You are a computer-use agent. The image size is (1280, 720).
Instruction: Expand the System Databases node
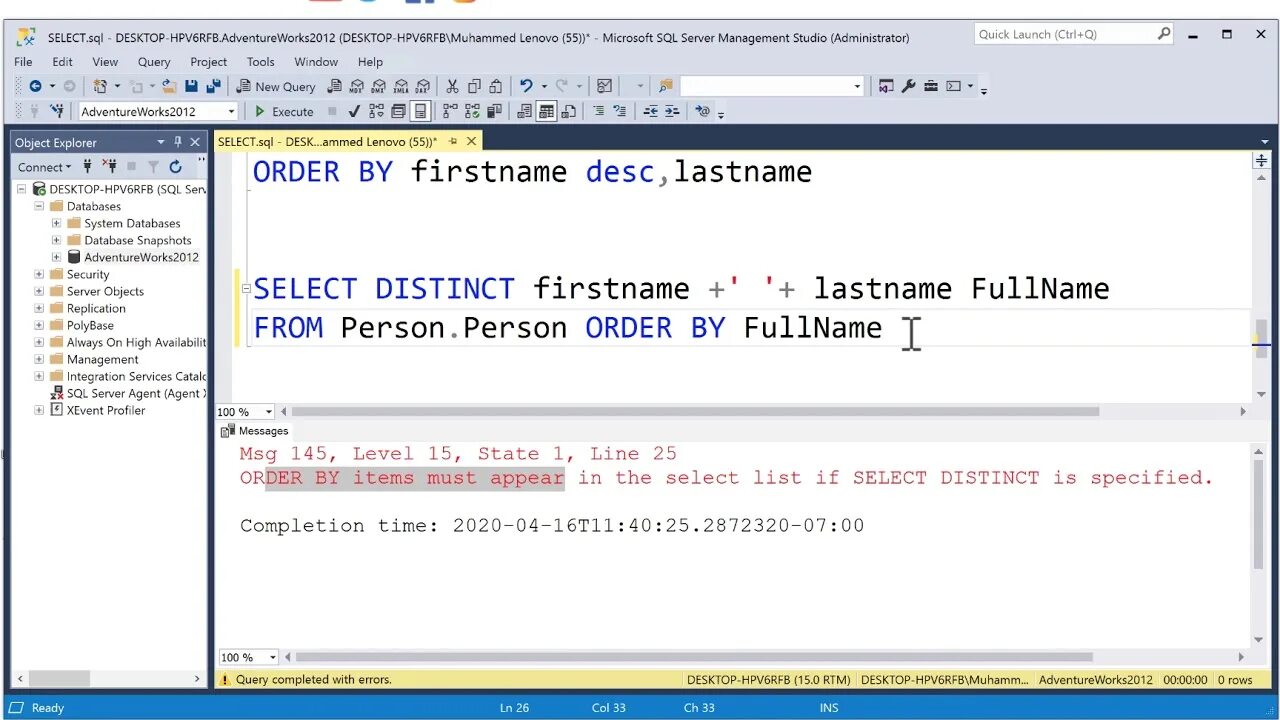56,223
